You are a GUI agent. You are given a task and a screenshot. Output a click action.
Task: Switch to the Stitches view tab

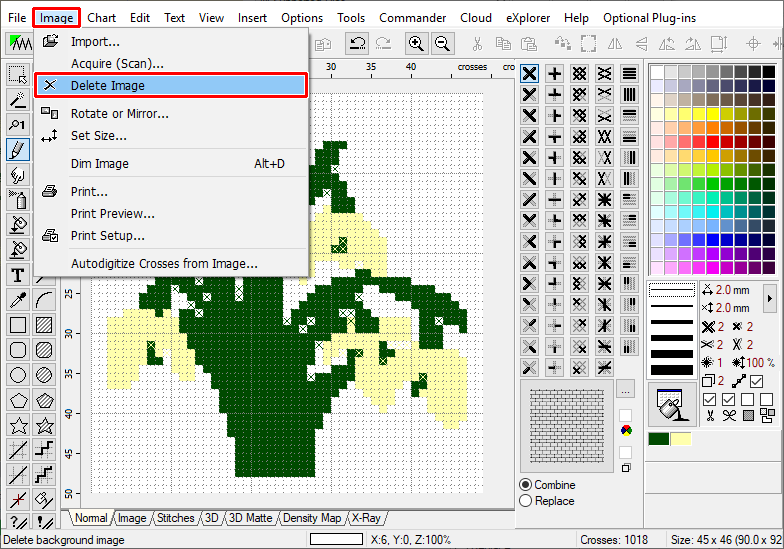[176, 518]
